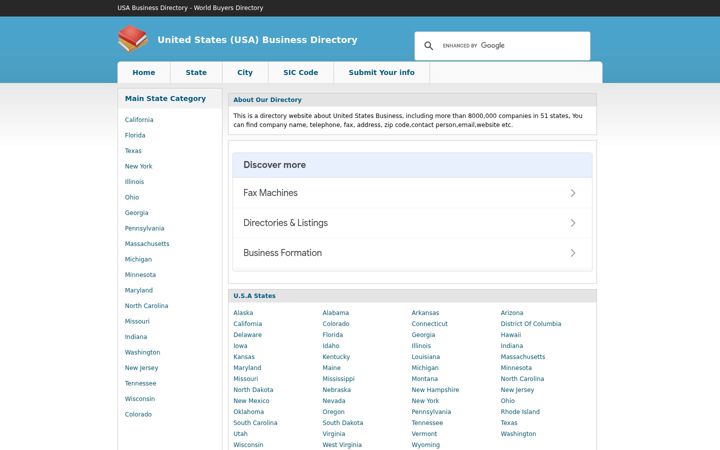This screenshot has height=450, width=720.
Task: Open Hawaii in U.S.A States list
Action: [511, 335]
